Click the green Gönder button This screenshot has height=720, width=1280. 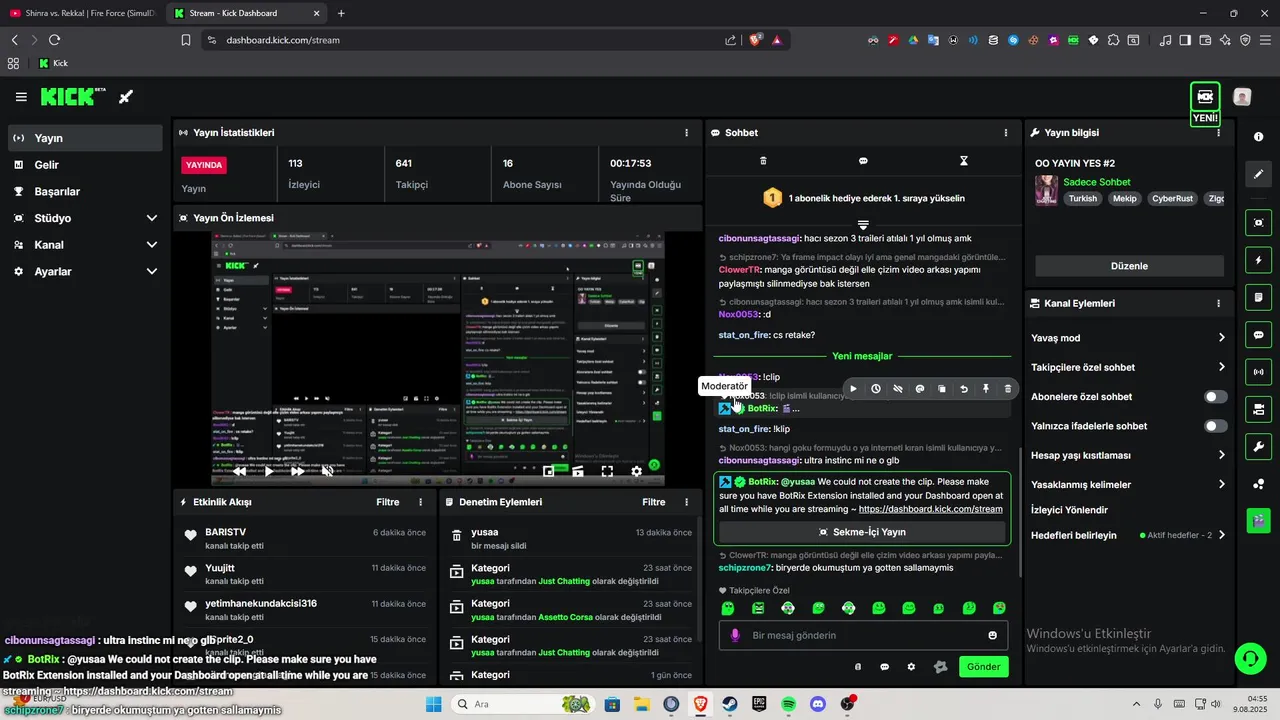pyautogui.click(x=983, y=667)
